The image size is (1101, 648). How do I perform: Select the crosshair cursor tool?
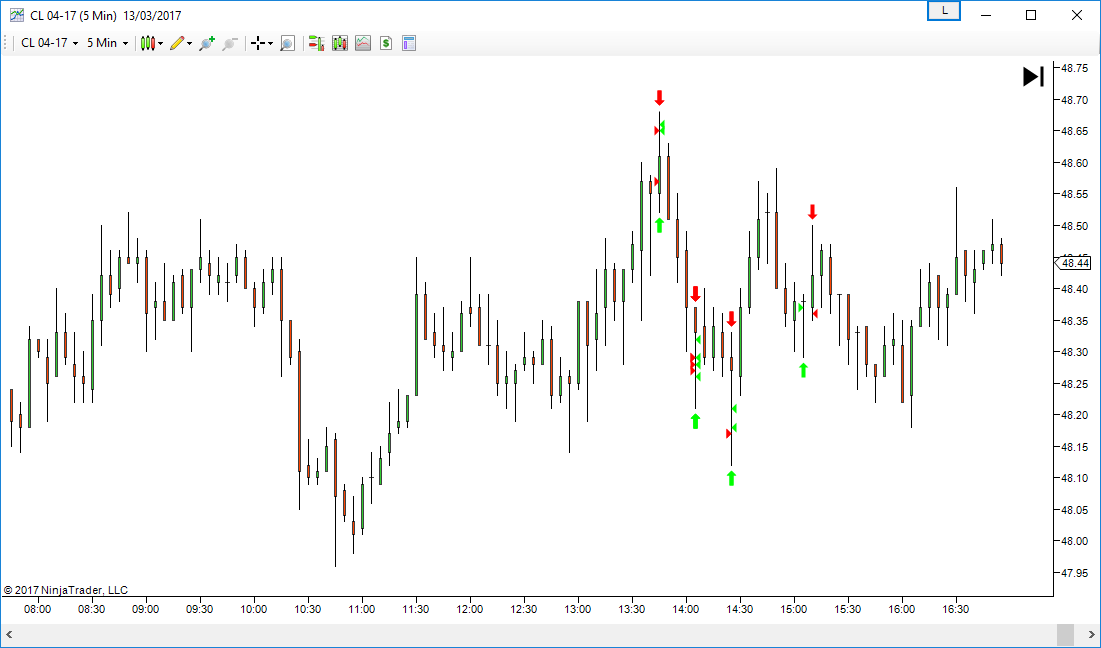coord(258,43)
